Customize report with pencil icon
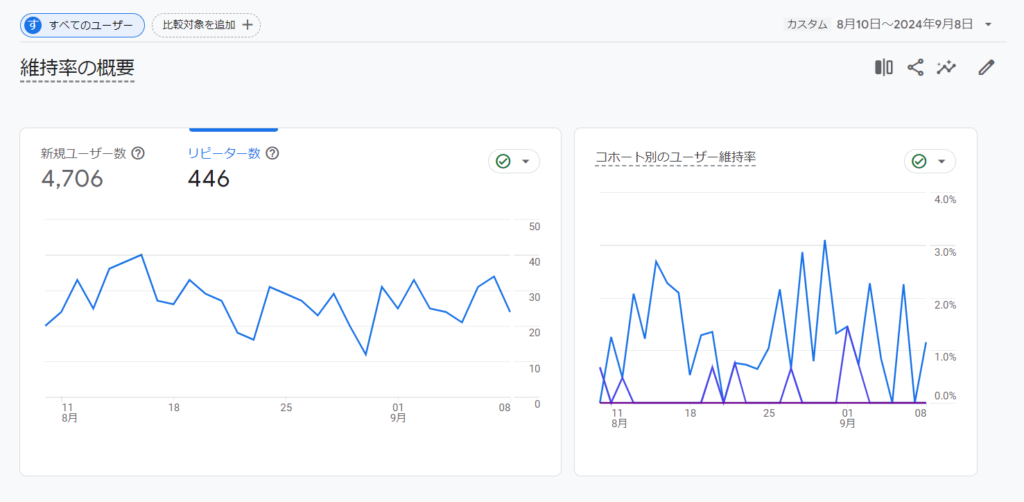The height and width of the screenshot is (502, 1024). (x=986, y=67)
